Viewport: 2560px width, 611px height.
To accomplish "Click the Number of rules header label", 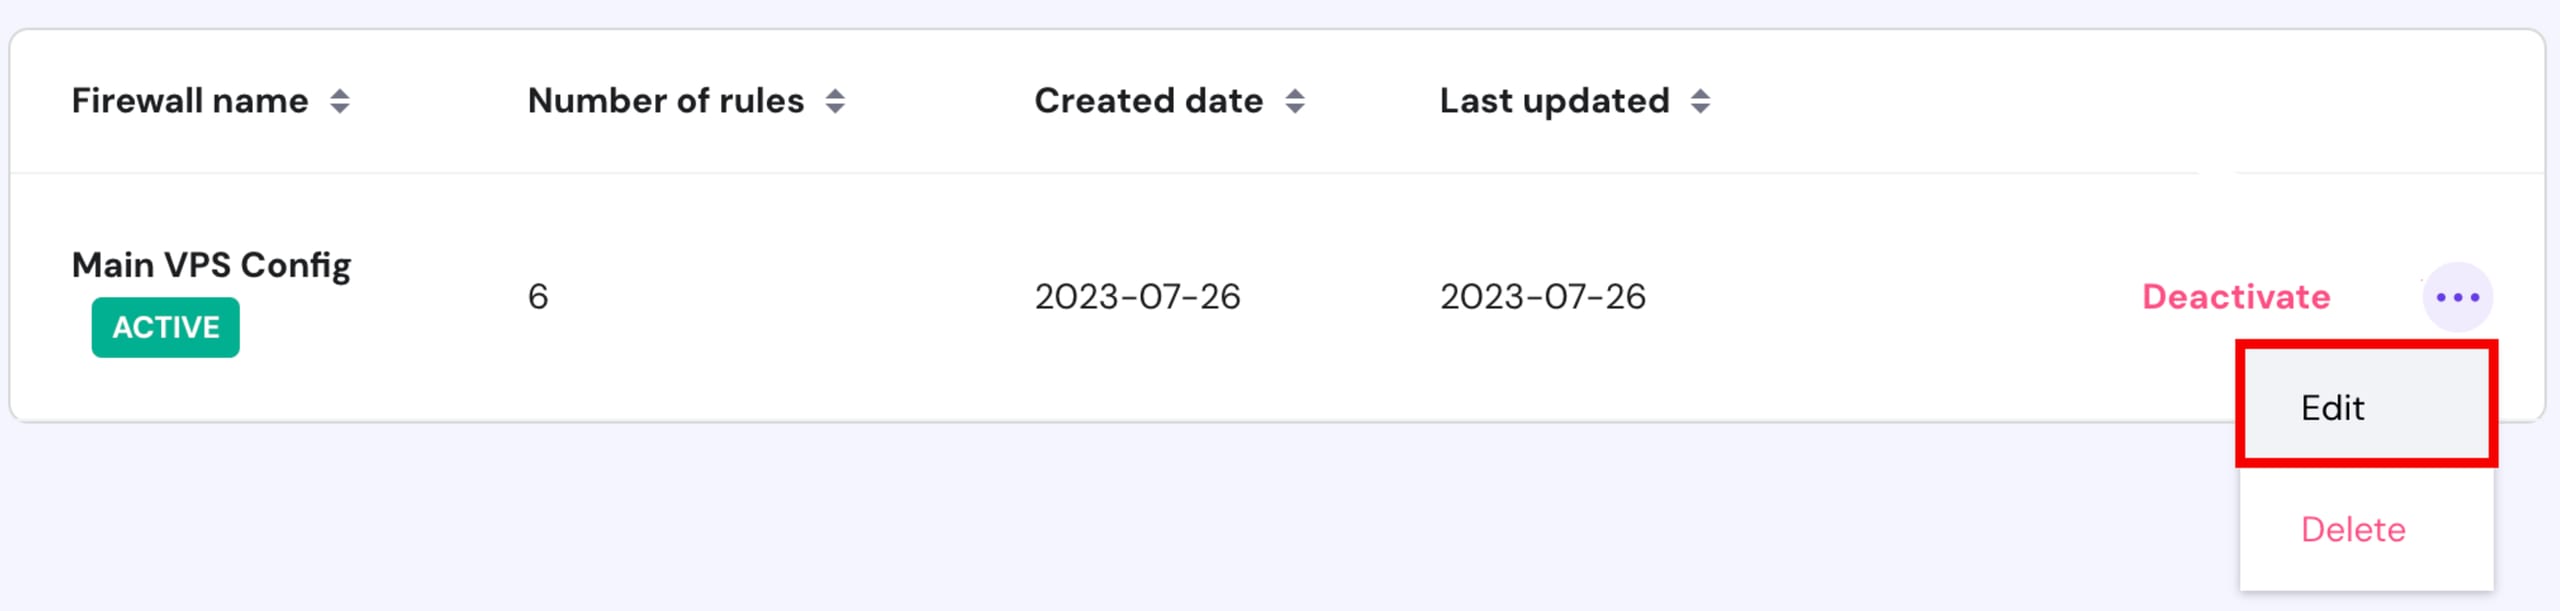I will point(666,101).
